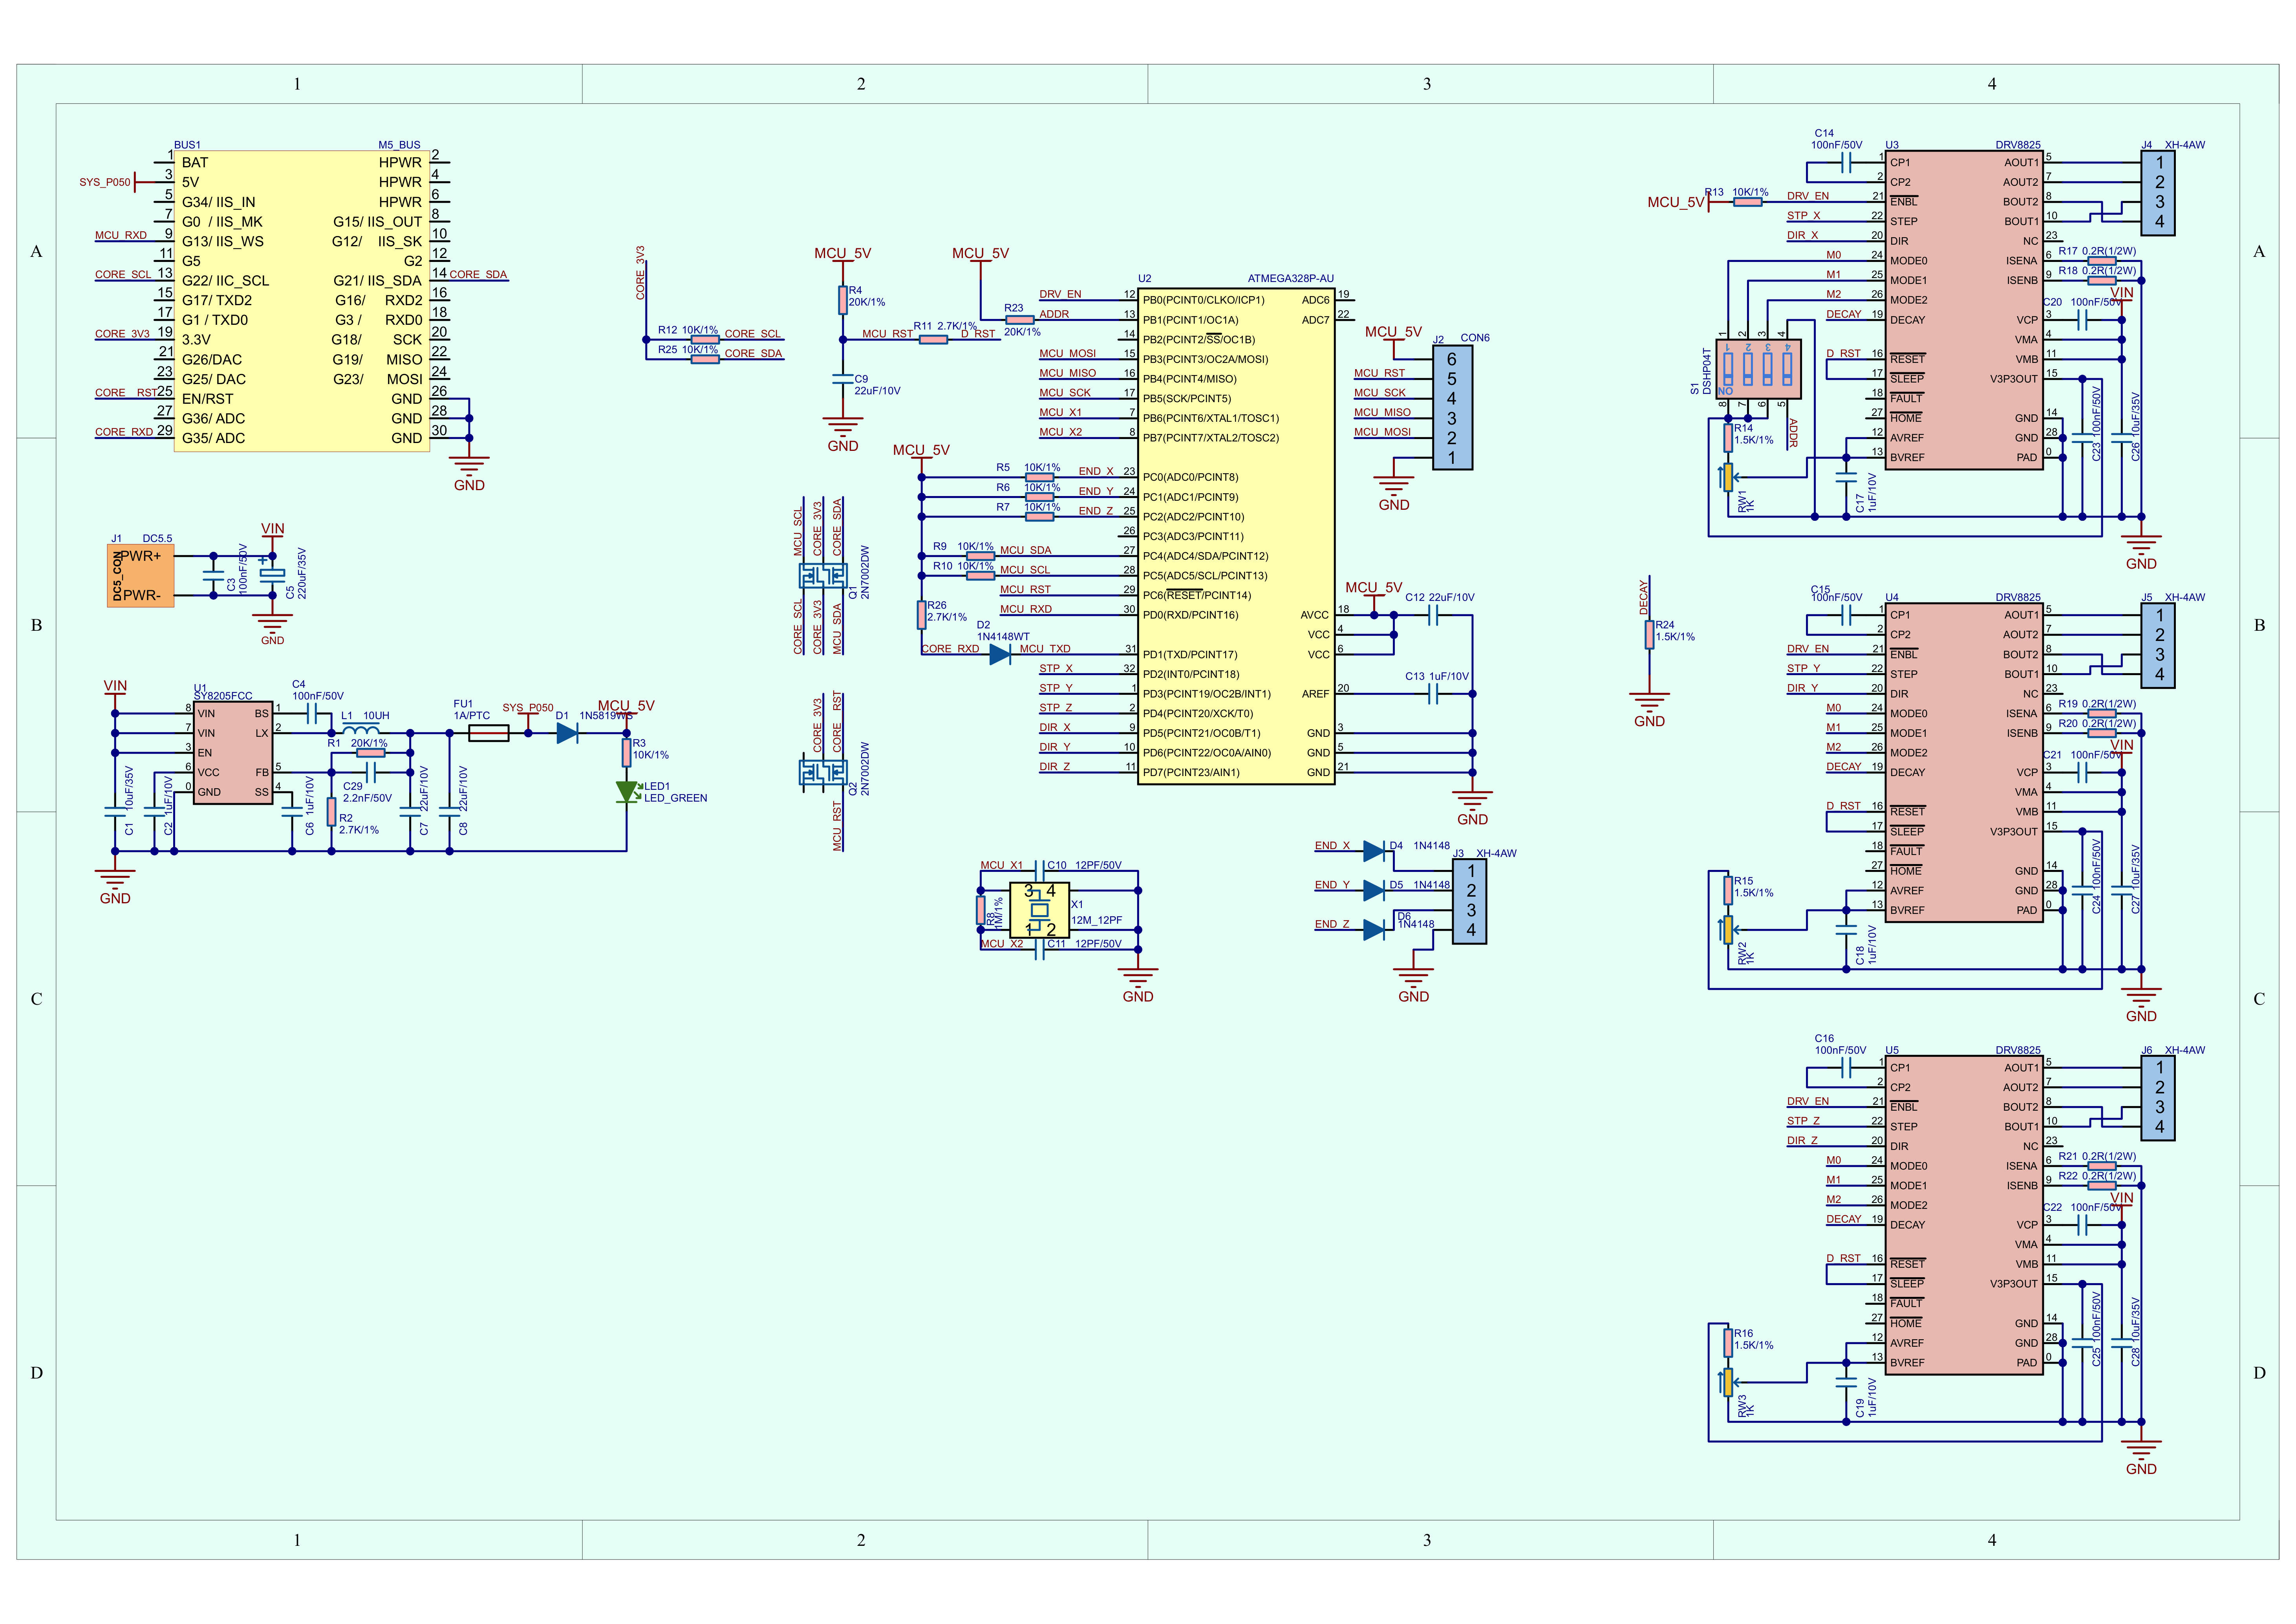Screen dimensions: 2296x1624
Task: Click the 'PB5(SCK/PCINT5)' pin name
Action: tap(1187, 399)
